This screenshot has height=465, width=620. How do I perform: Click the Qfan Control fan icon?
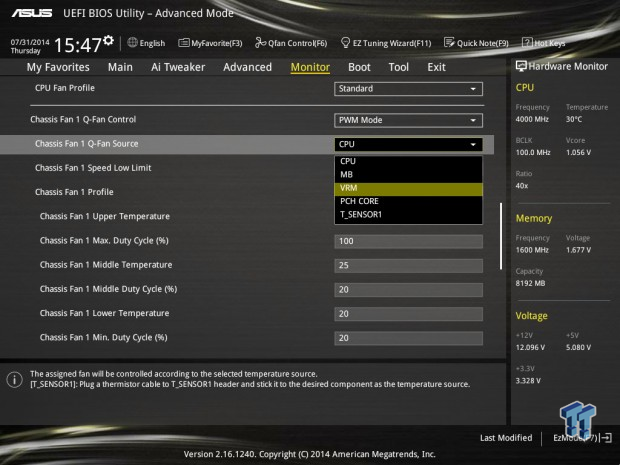pyautogui.click(x=260, y=43)
